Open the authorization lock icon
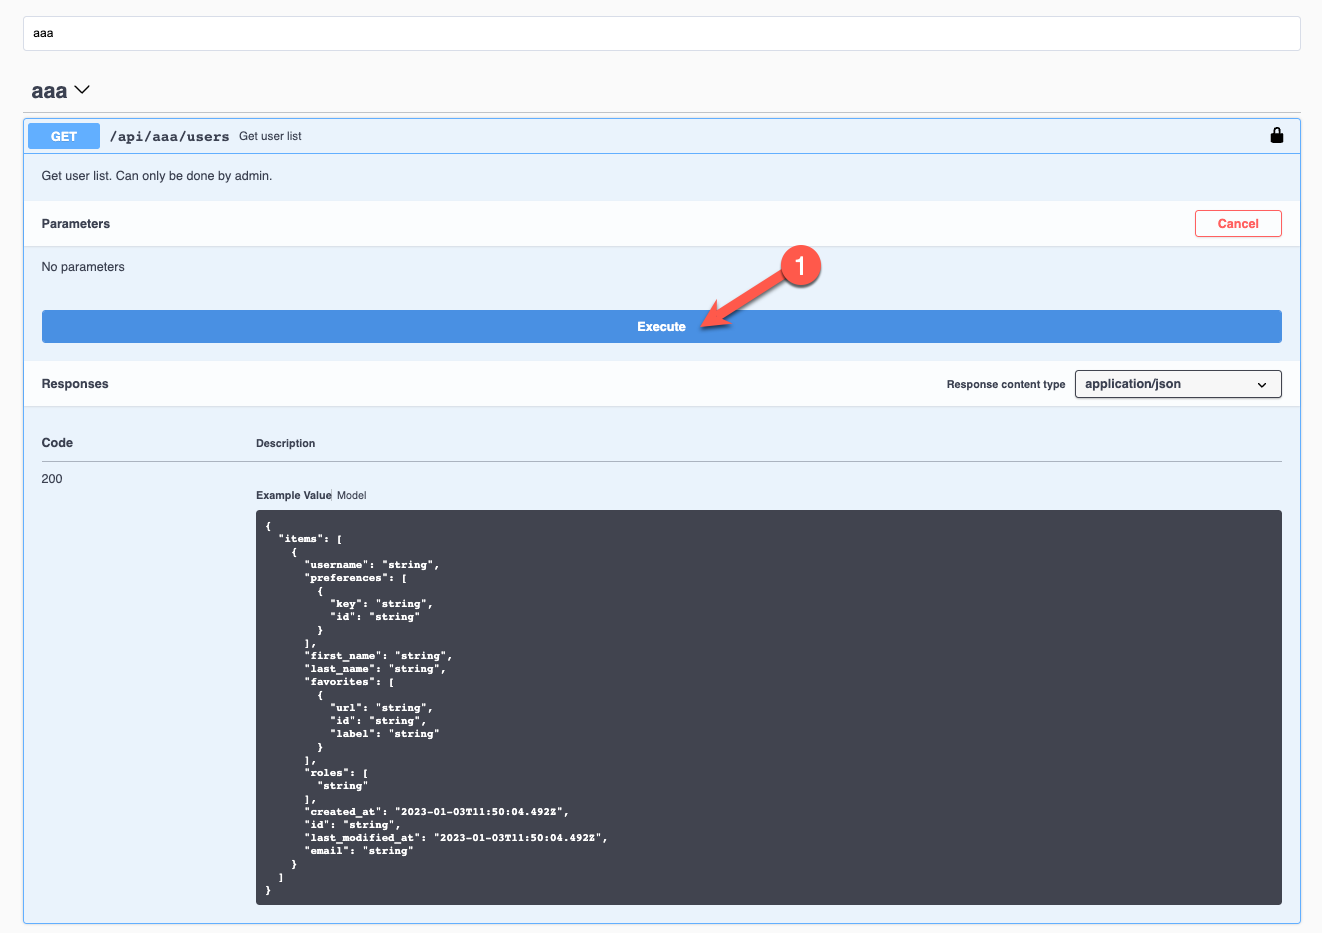 tap(1276, 135)
